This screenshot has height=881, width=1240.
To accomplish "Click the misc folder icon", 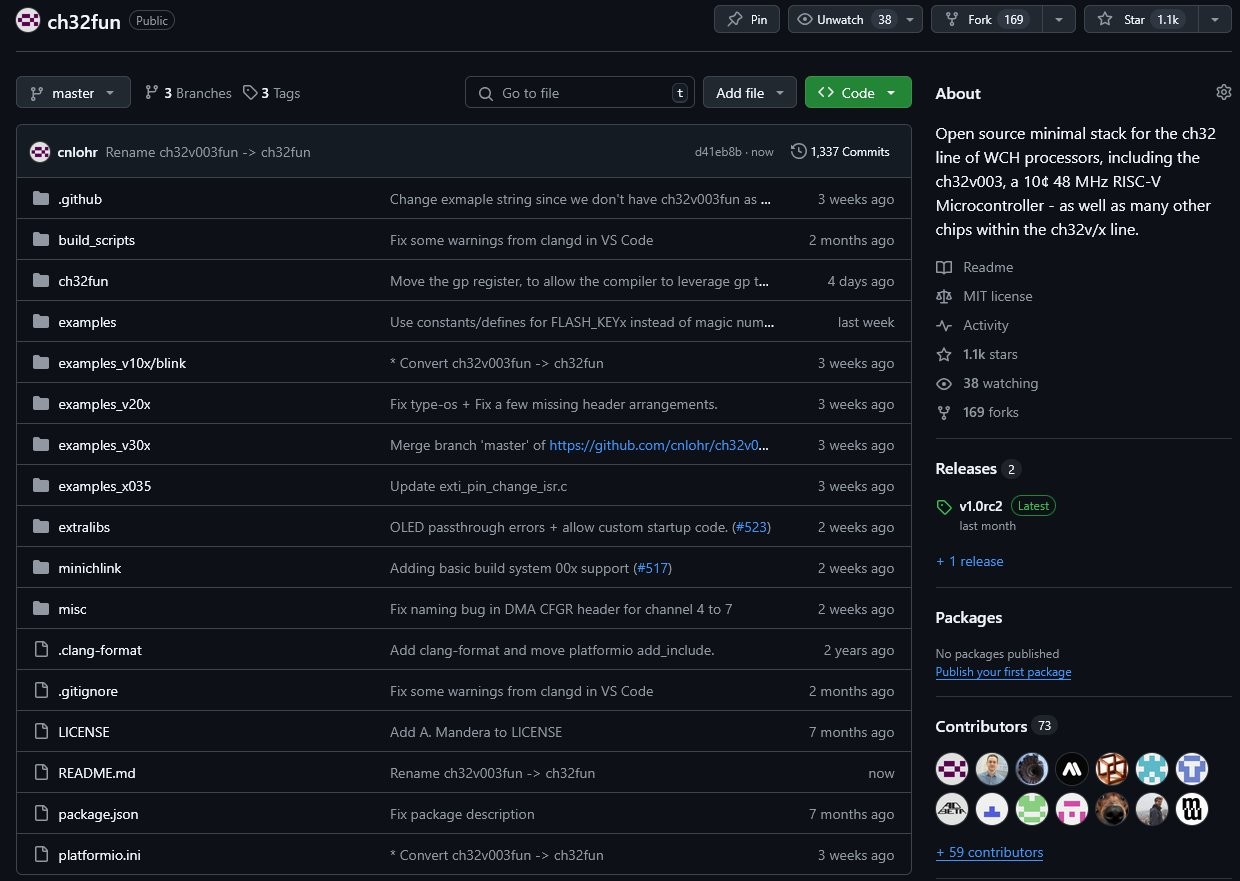I will (x=41, y=609).
